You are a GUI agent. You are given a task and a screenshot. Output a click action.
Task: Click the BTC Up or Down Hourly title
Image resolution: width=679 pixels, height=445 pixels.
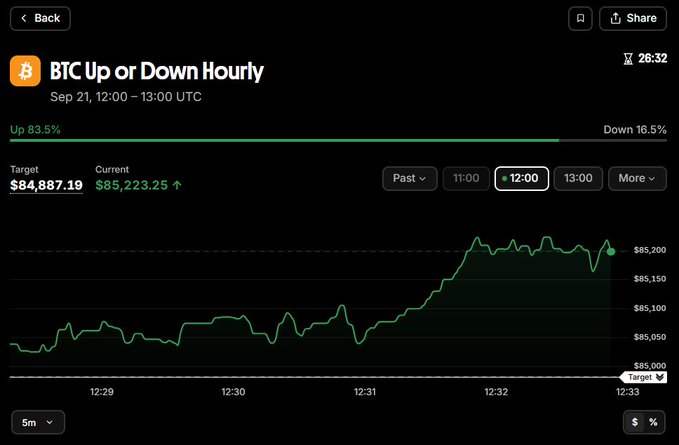point(157,71)
